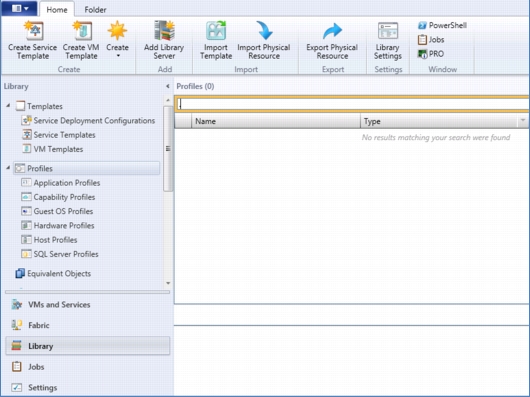Click the VM Templates node icon
Image resolution: width=530 pixels, height=397 pixels.
pyautogui.click(x=26, y=149)
